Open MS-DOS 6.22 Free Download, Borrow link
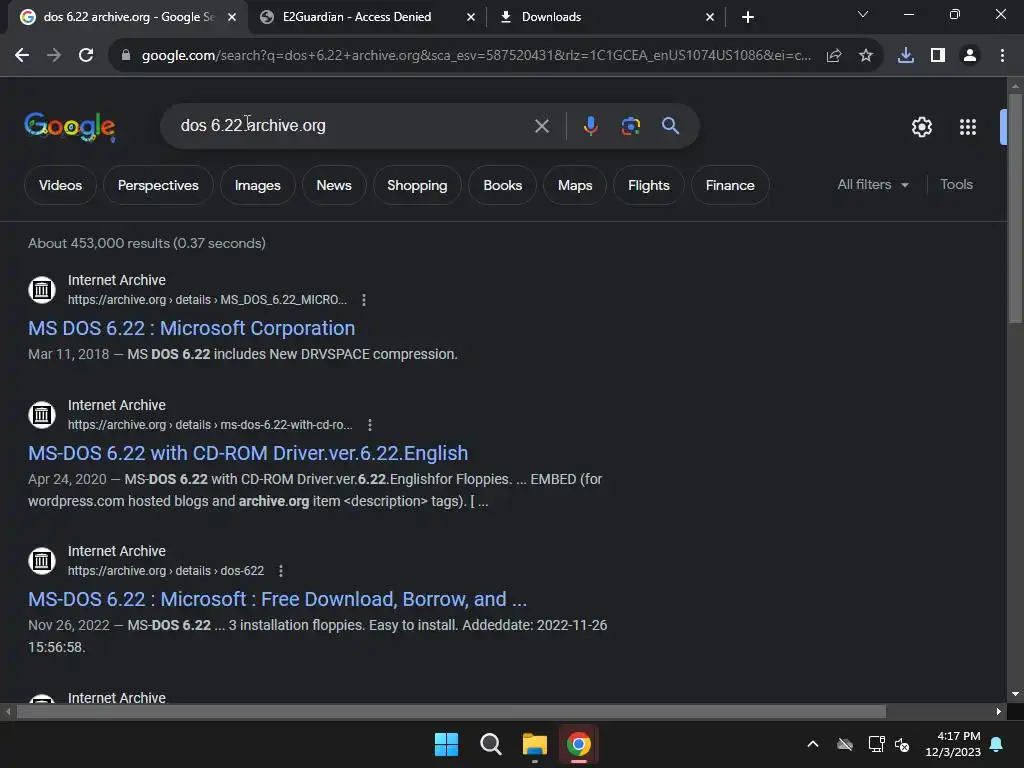This screenshot has width=1024, height=768. (x=277, y=600)
